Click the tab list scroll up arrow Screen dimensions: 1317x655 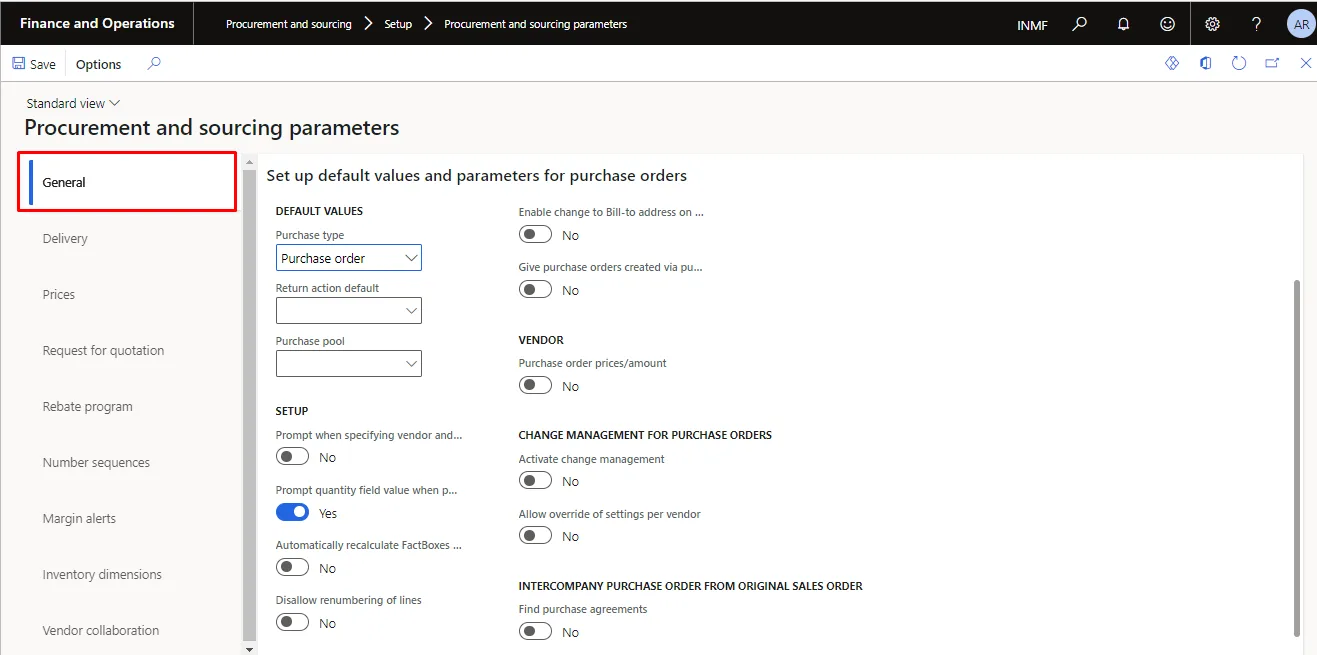[x=249, y=160]
